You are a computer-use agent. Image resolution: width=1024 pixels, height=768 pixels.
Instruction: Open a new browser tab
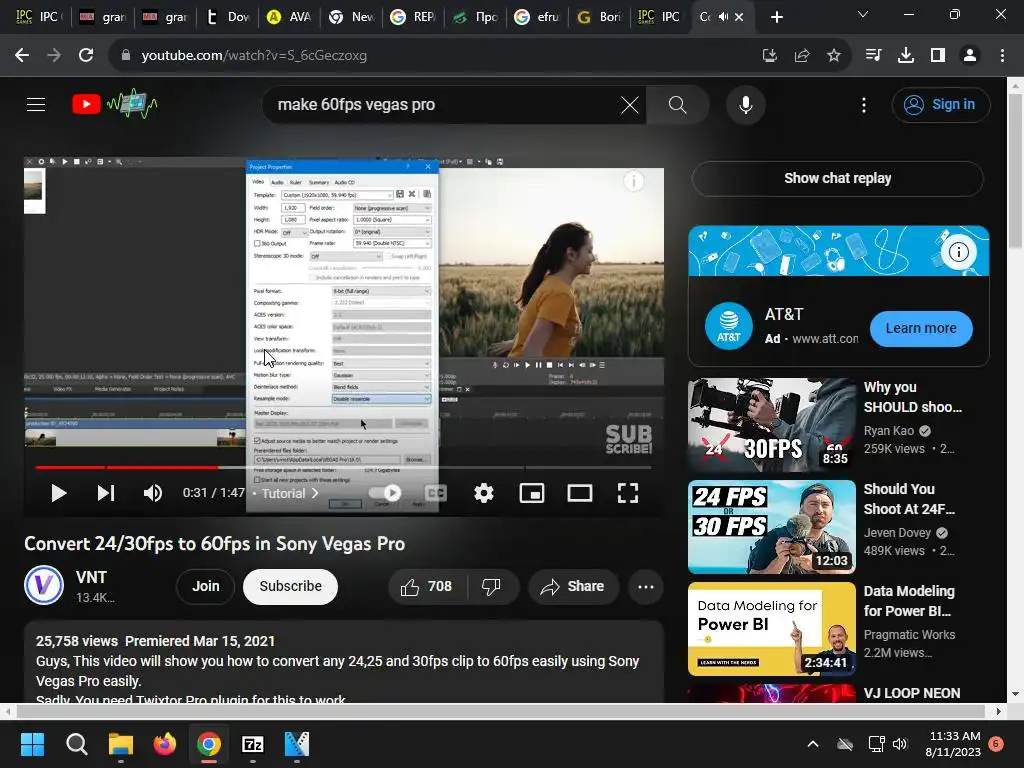point(776,18)
